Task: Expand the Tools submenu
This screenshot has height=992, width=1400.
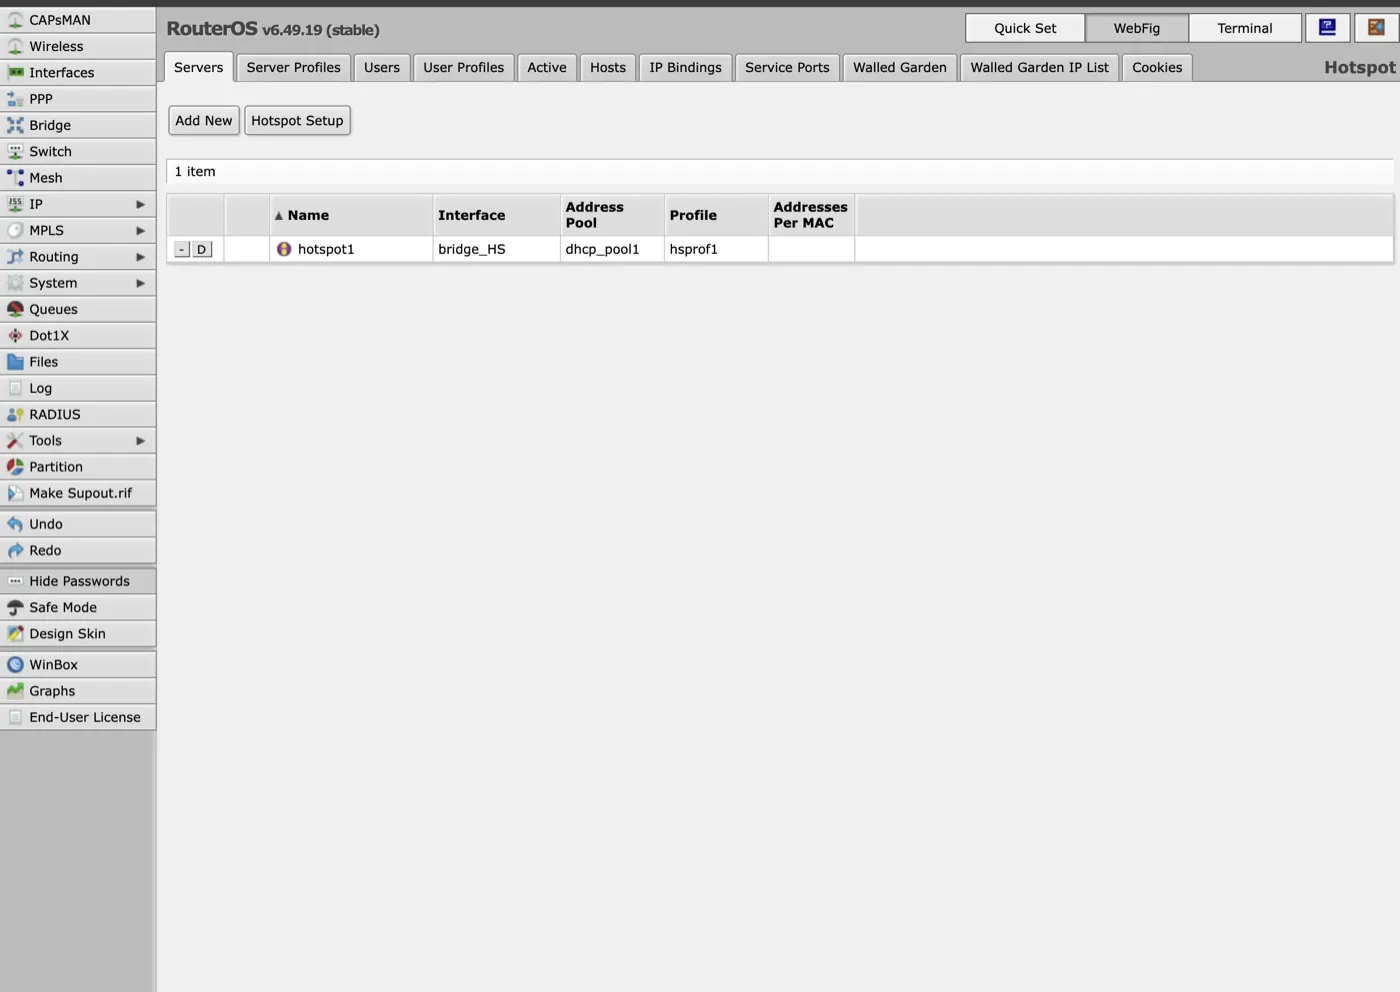Action: click(x=78, y=440)
